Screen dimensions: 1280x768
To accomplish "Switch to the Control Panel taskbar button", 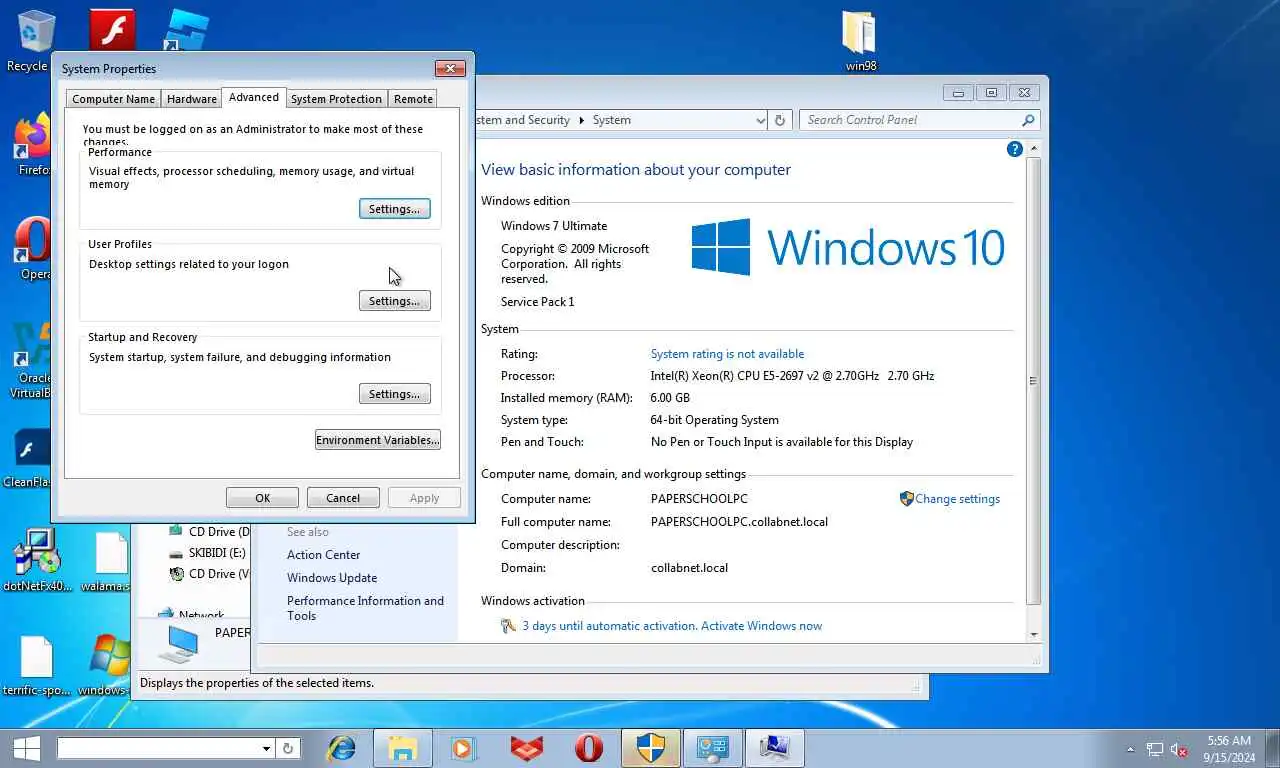I will [712, 748].
